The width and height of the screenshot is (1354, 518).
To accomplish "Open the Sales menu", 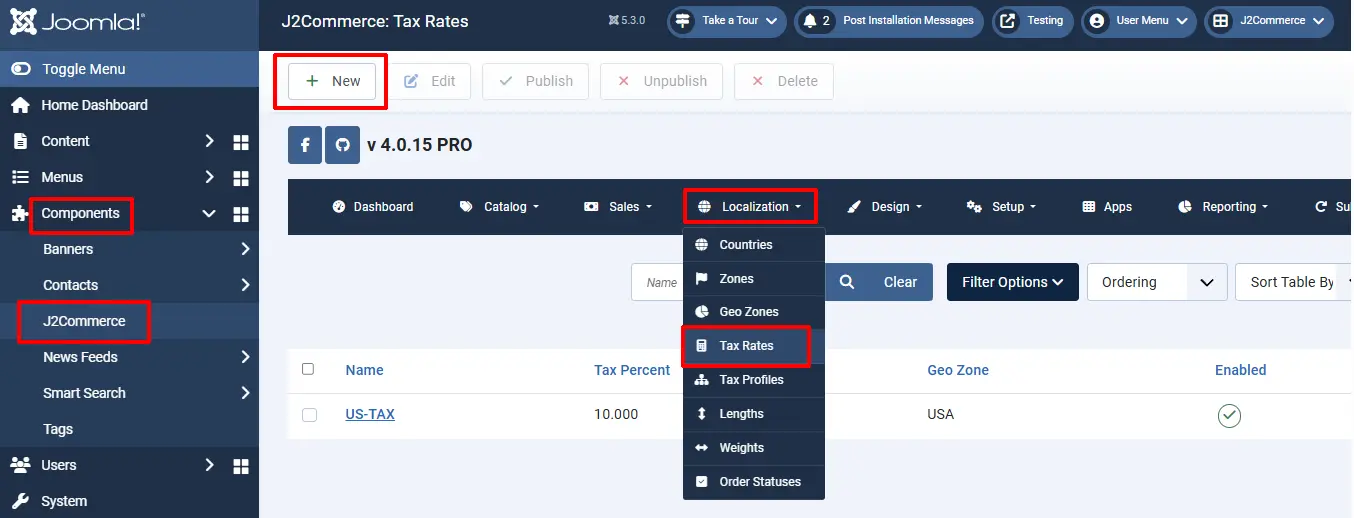I will click(x=617, y=207).
